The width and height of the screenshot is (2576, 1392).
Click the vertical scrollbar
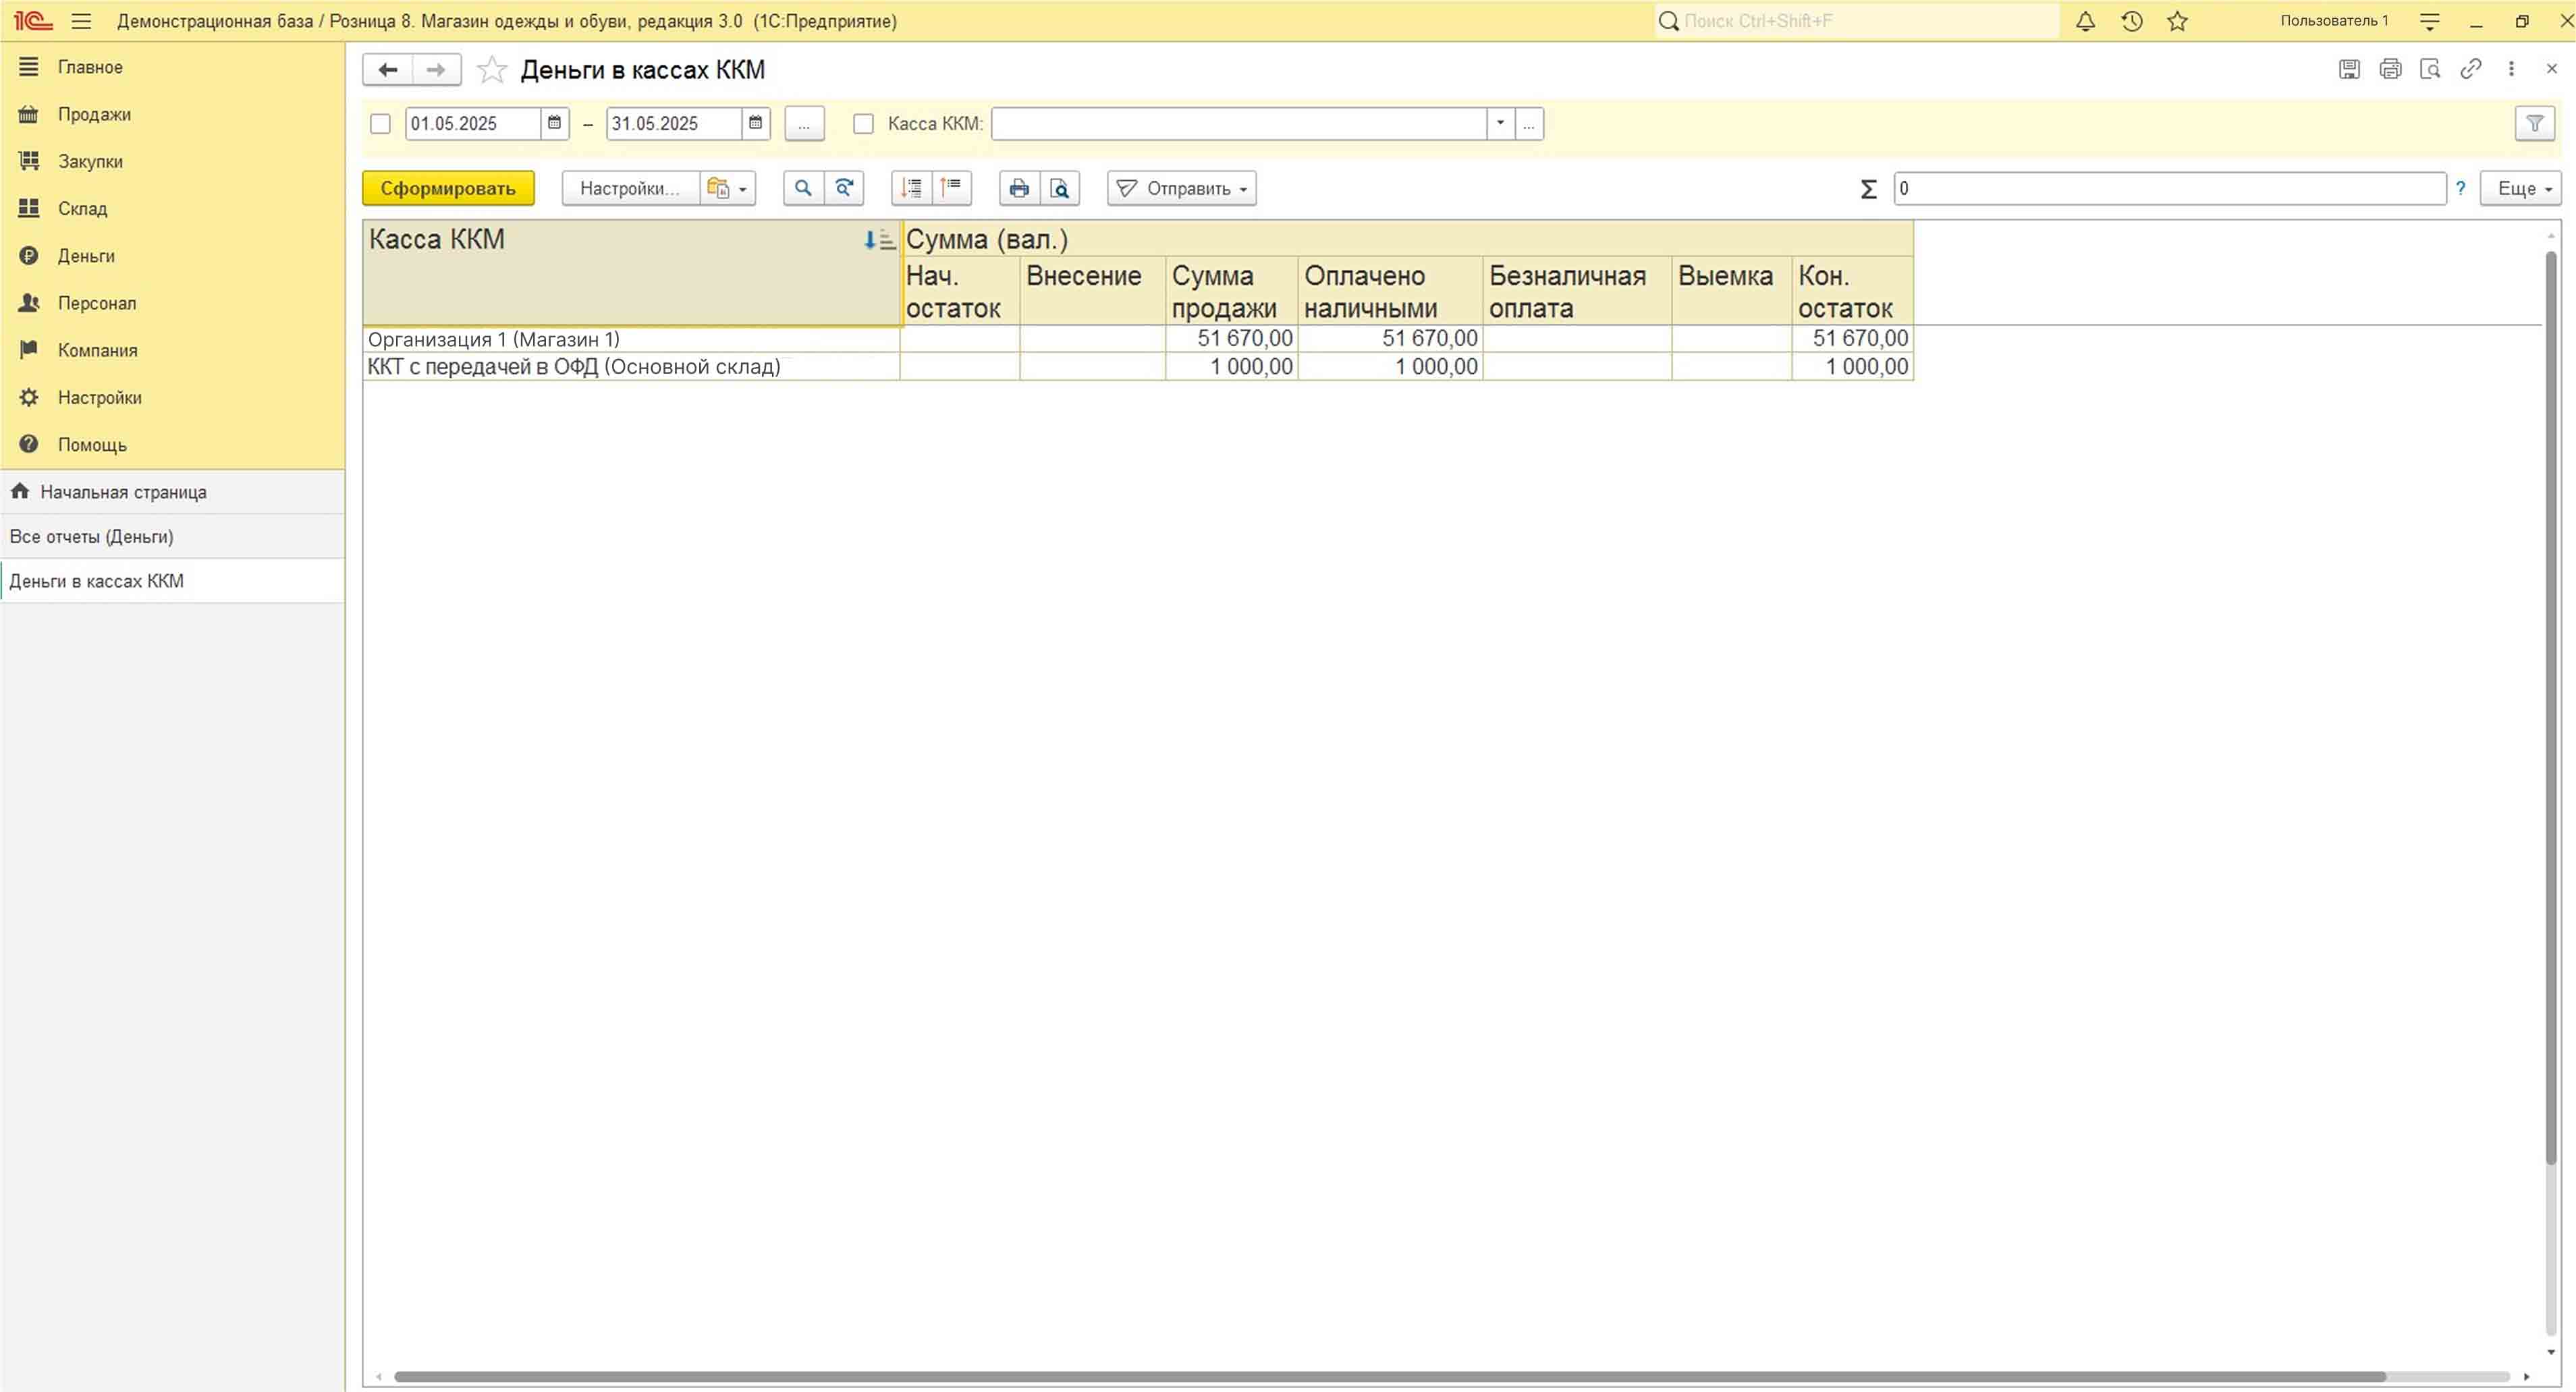tap(2550, 708)
